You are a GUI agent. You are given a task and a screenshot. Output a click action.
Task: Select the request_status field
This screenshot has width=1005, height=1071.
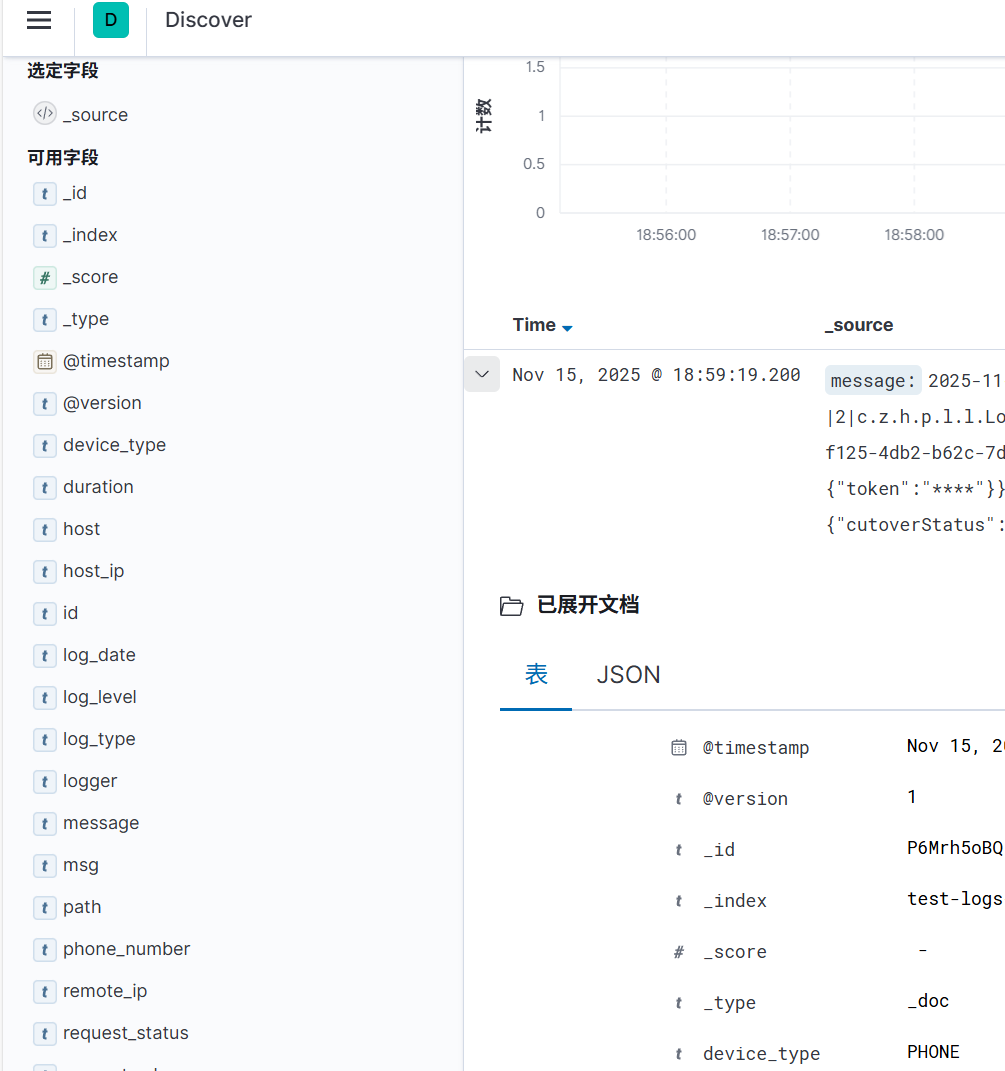click(125, 1033)
